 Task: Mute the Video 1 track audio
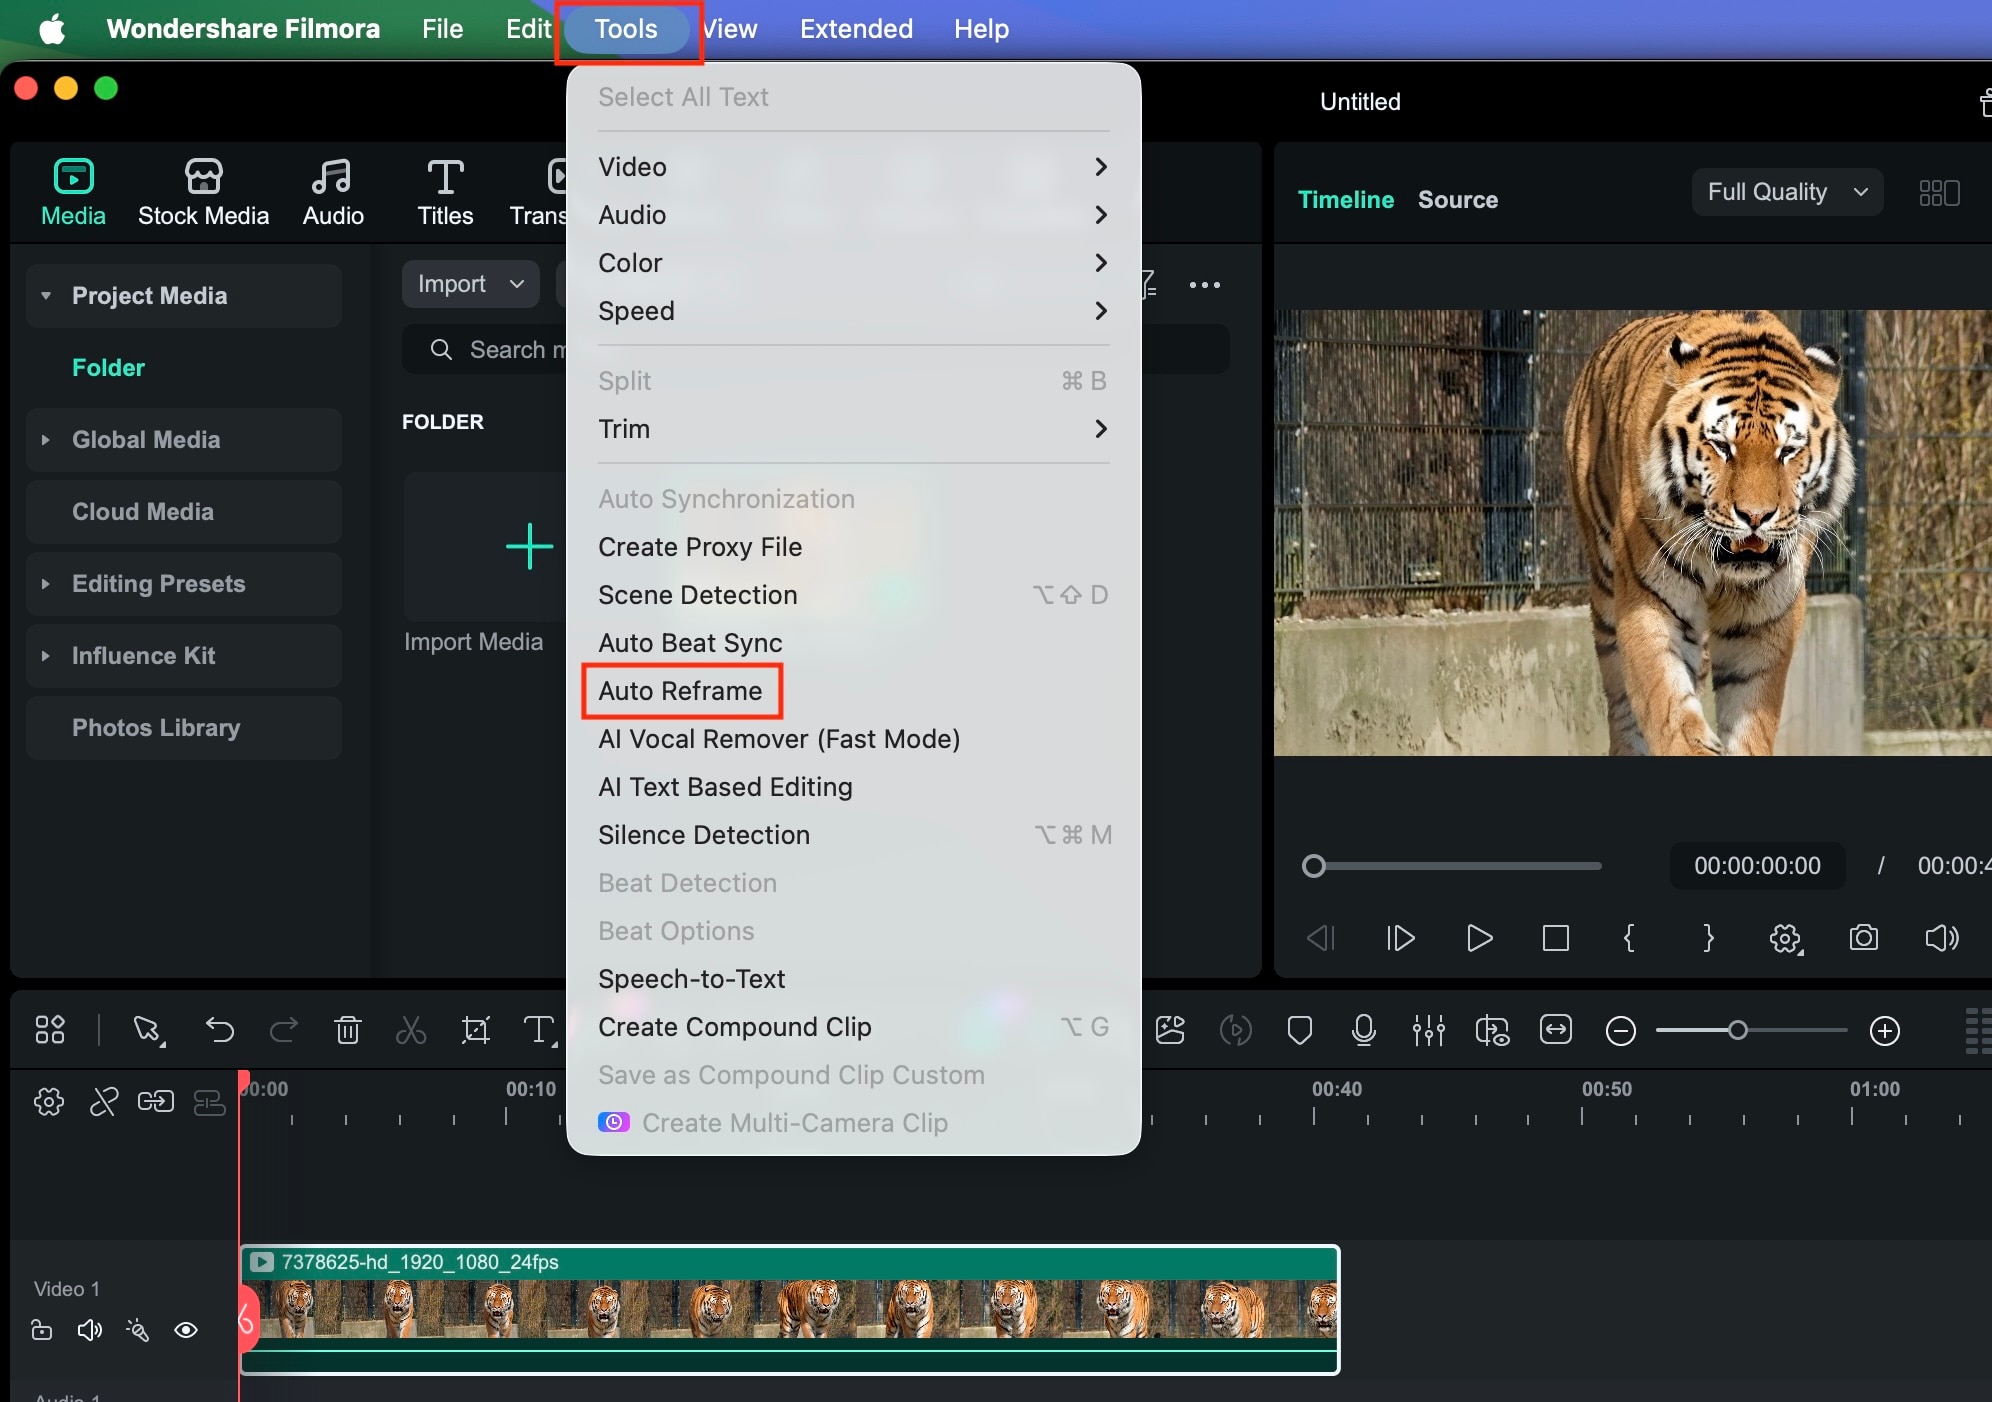coord(89,1331)
